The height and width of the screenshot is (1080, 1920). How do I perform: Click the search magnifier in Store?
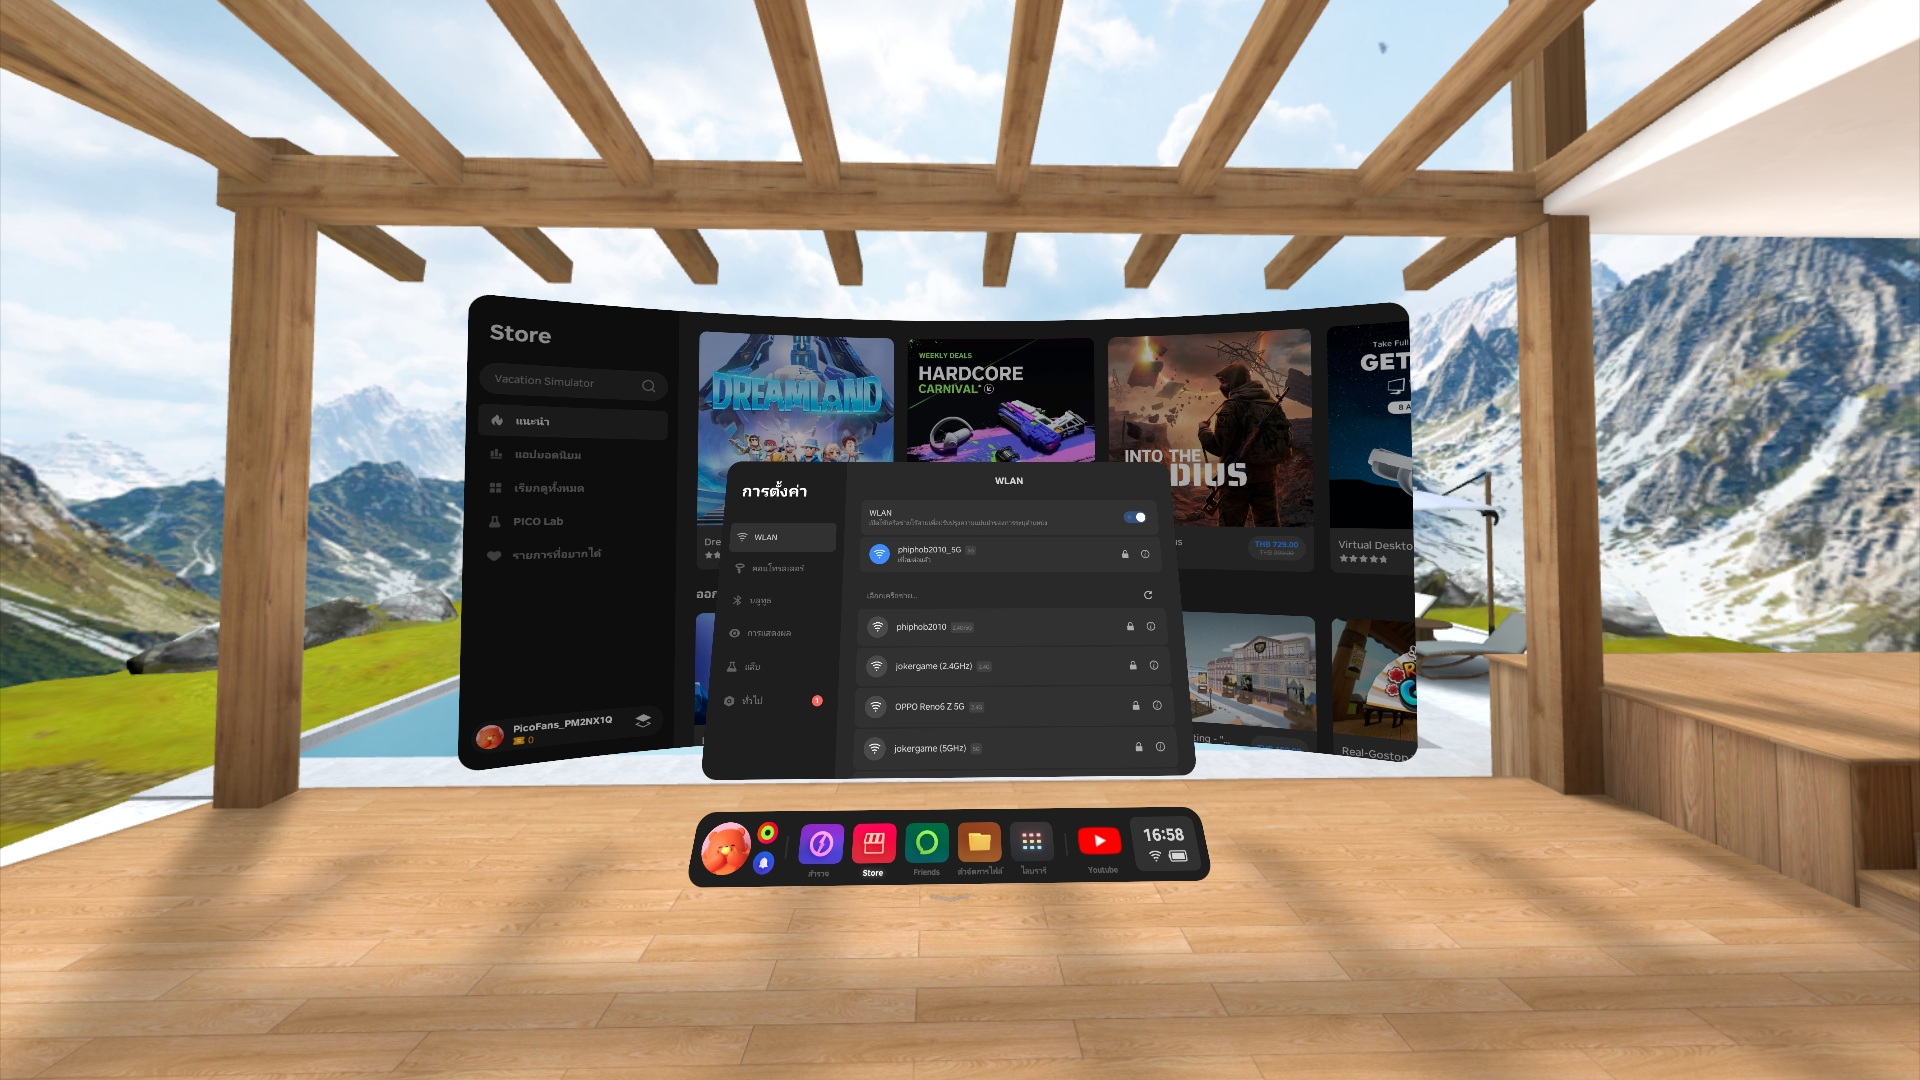tap(649, 386)
